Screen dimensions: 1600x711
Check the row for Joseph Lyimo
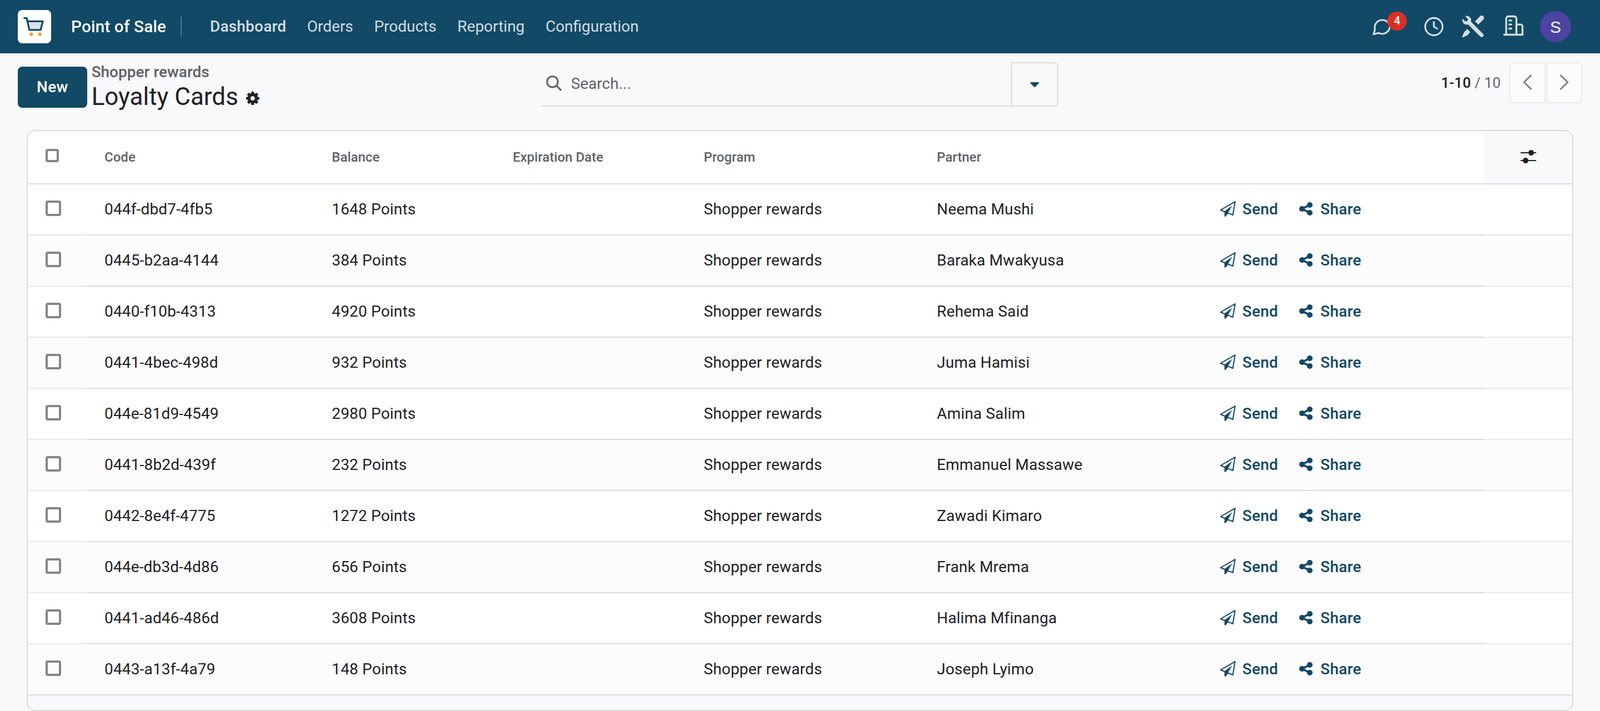pyautogui.click(x=53, y=668)
